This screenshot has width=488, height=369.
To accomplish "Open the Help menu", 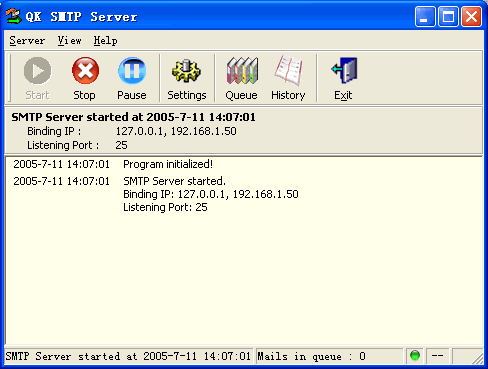I will [x=105, y=41].
